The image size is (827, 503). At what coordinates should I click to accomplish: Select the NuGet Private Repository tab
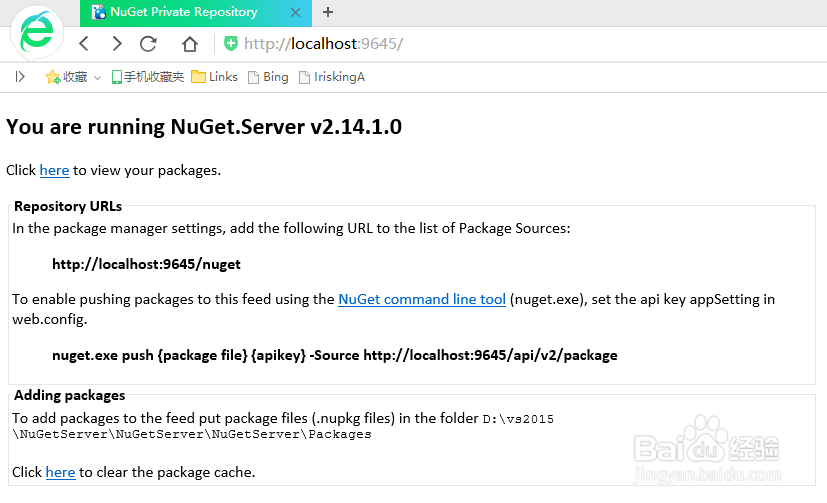click(196, 13)
